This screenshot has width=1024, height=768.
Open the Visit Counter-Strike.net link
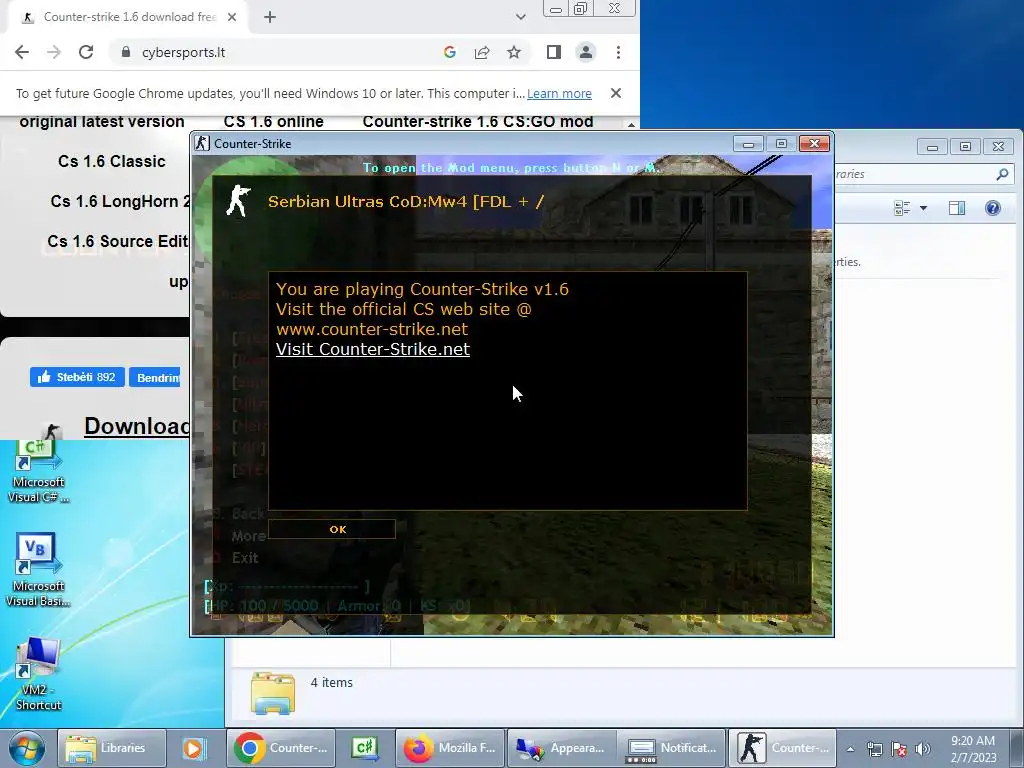372,349
